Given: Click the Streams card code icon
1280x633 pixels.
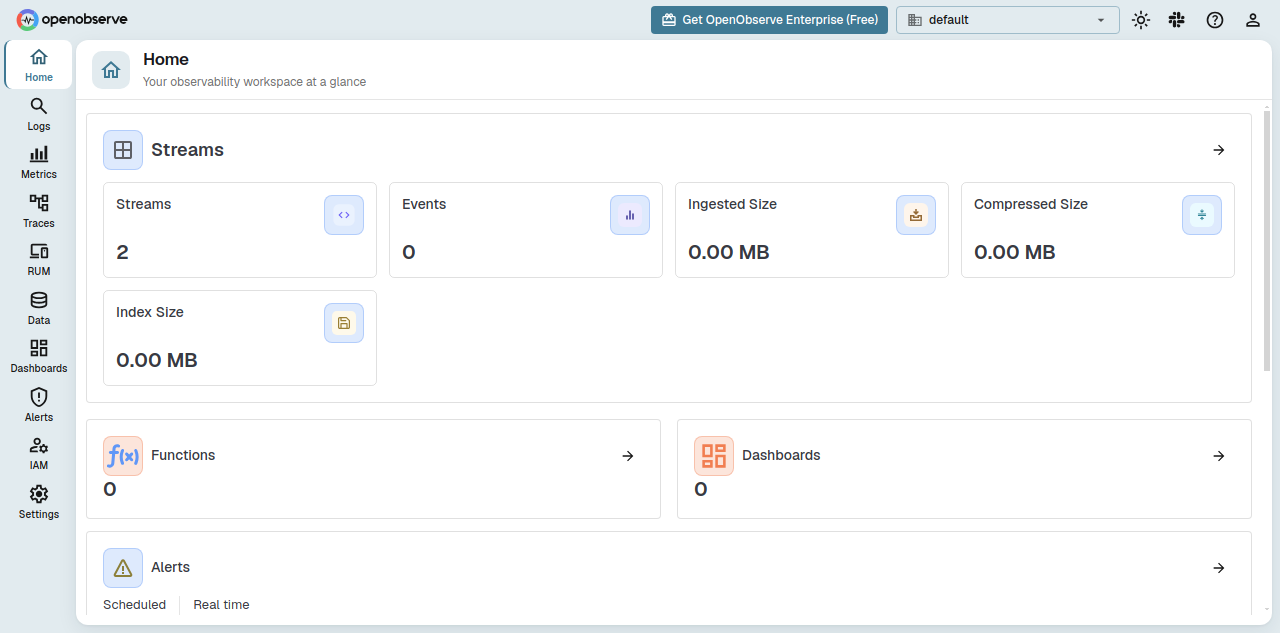Looking at the screenshot, I should tap(344, 215).
